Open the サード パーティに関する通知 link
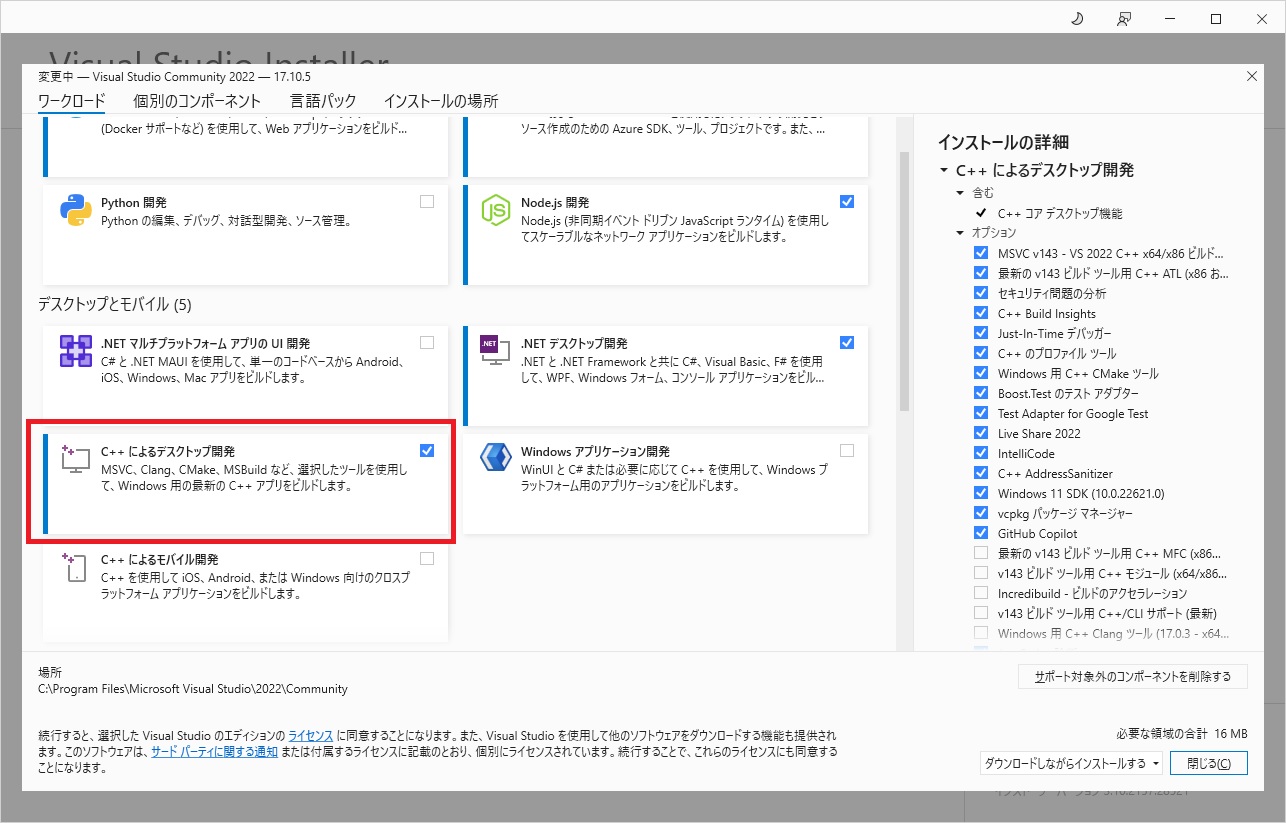 point(214,751)
